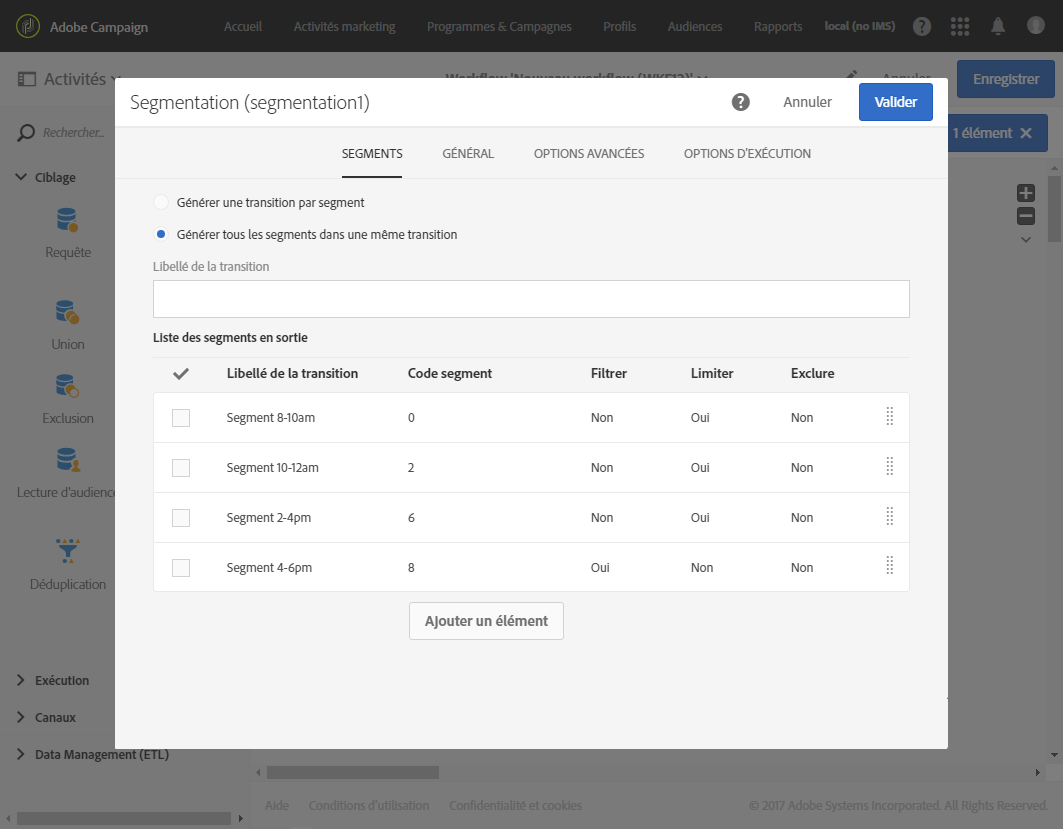Click drag handle of Segment 8-10am row

point(889,417)
